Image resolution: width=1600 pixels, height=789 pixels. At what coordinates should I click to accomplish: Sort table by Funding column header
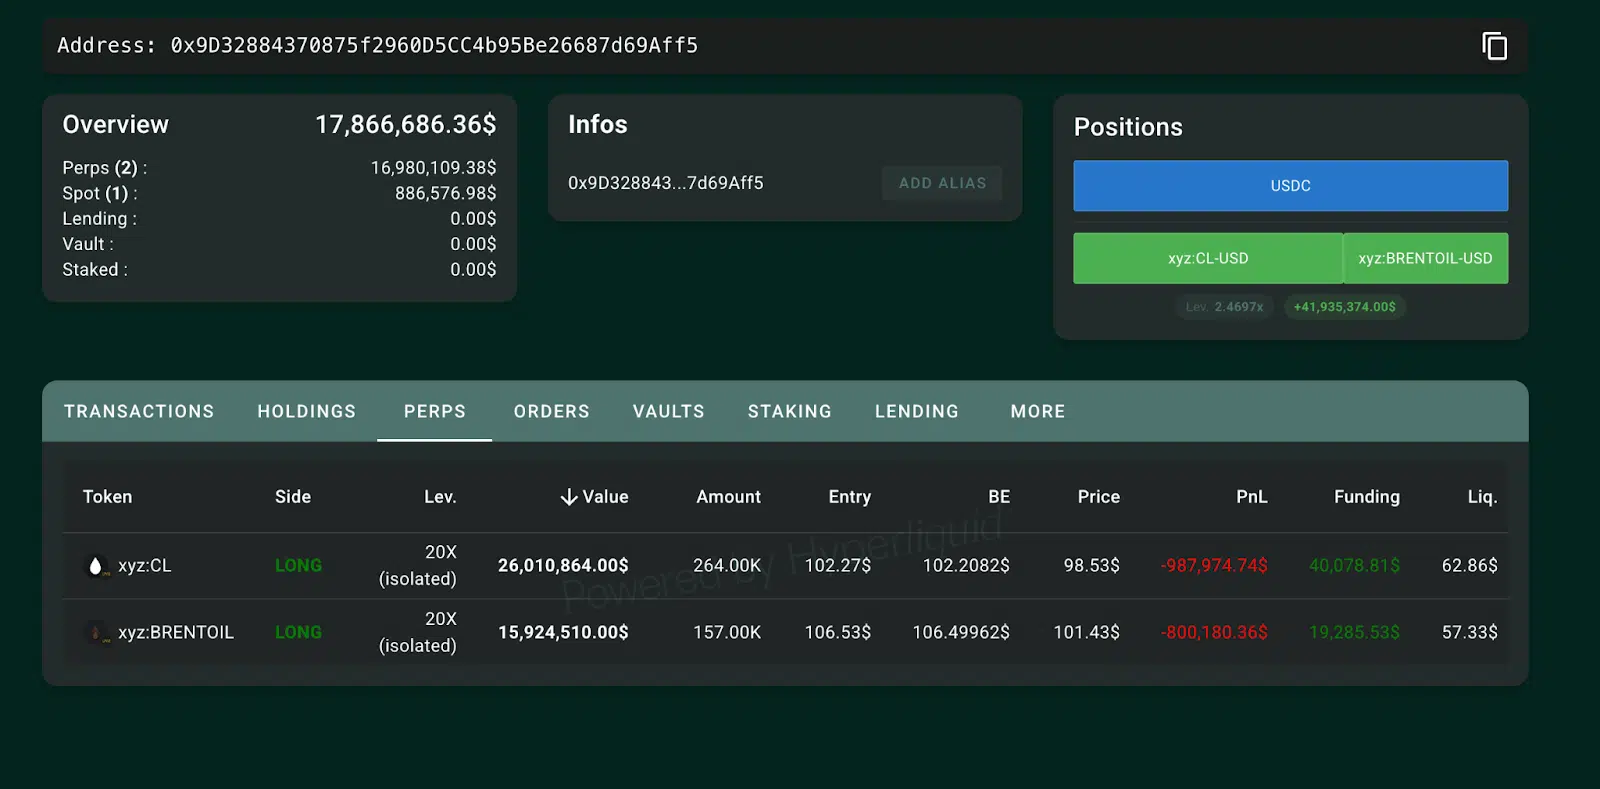pyautogui.click(x=1366, y=497)
